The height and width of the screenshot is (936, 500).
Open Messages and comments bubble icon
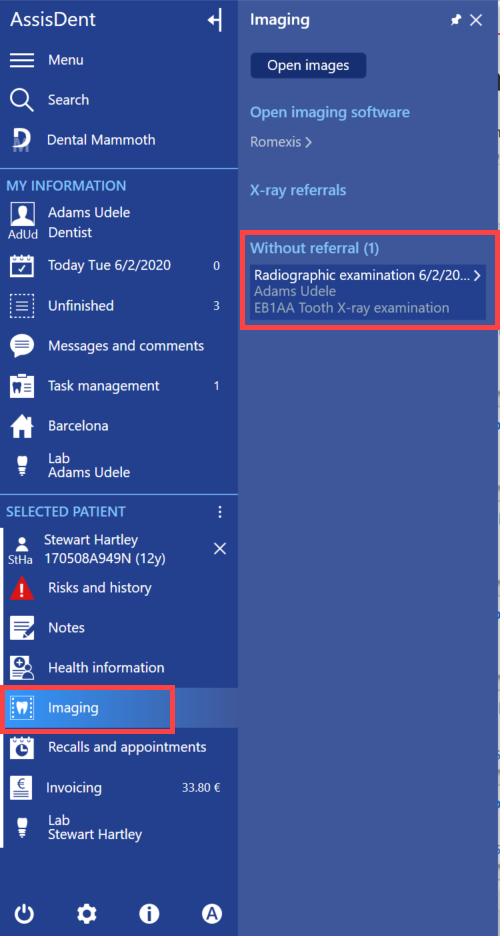pos(22,346)
